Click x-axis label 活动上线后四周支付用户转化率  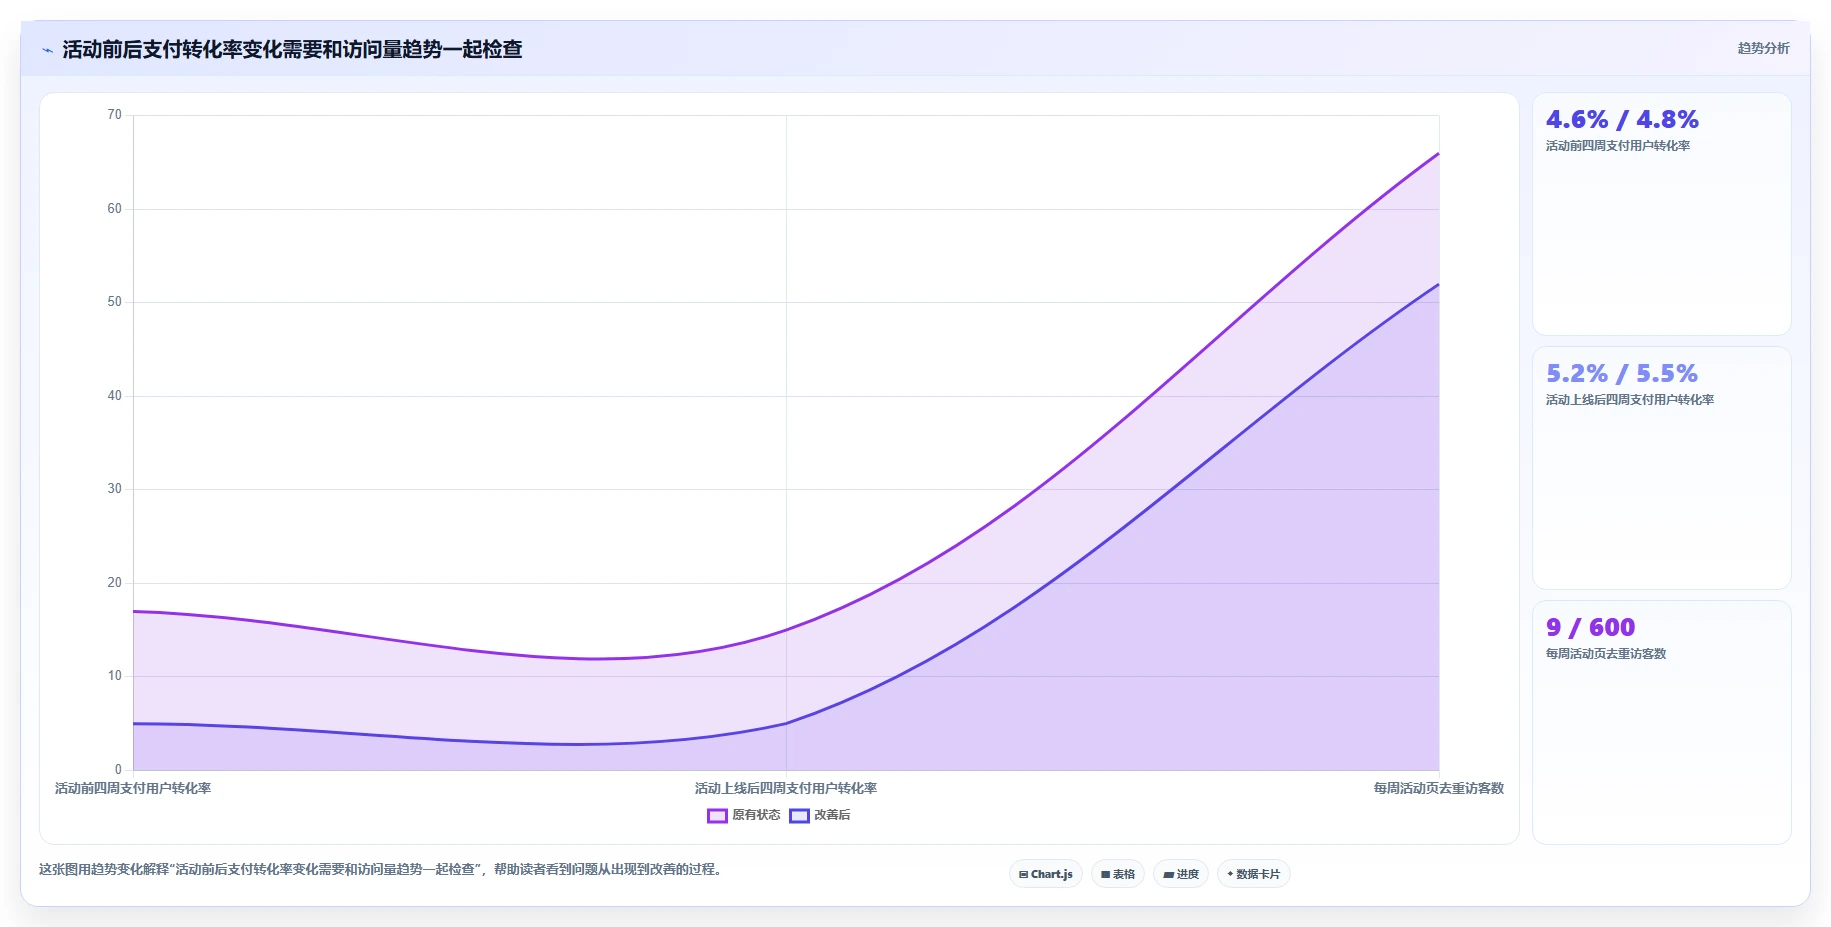[x=786, y=788]
